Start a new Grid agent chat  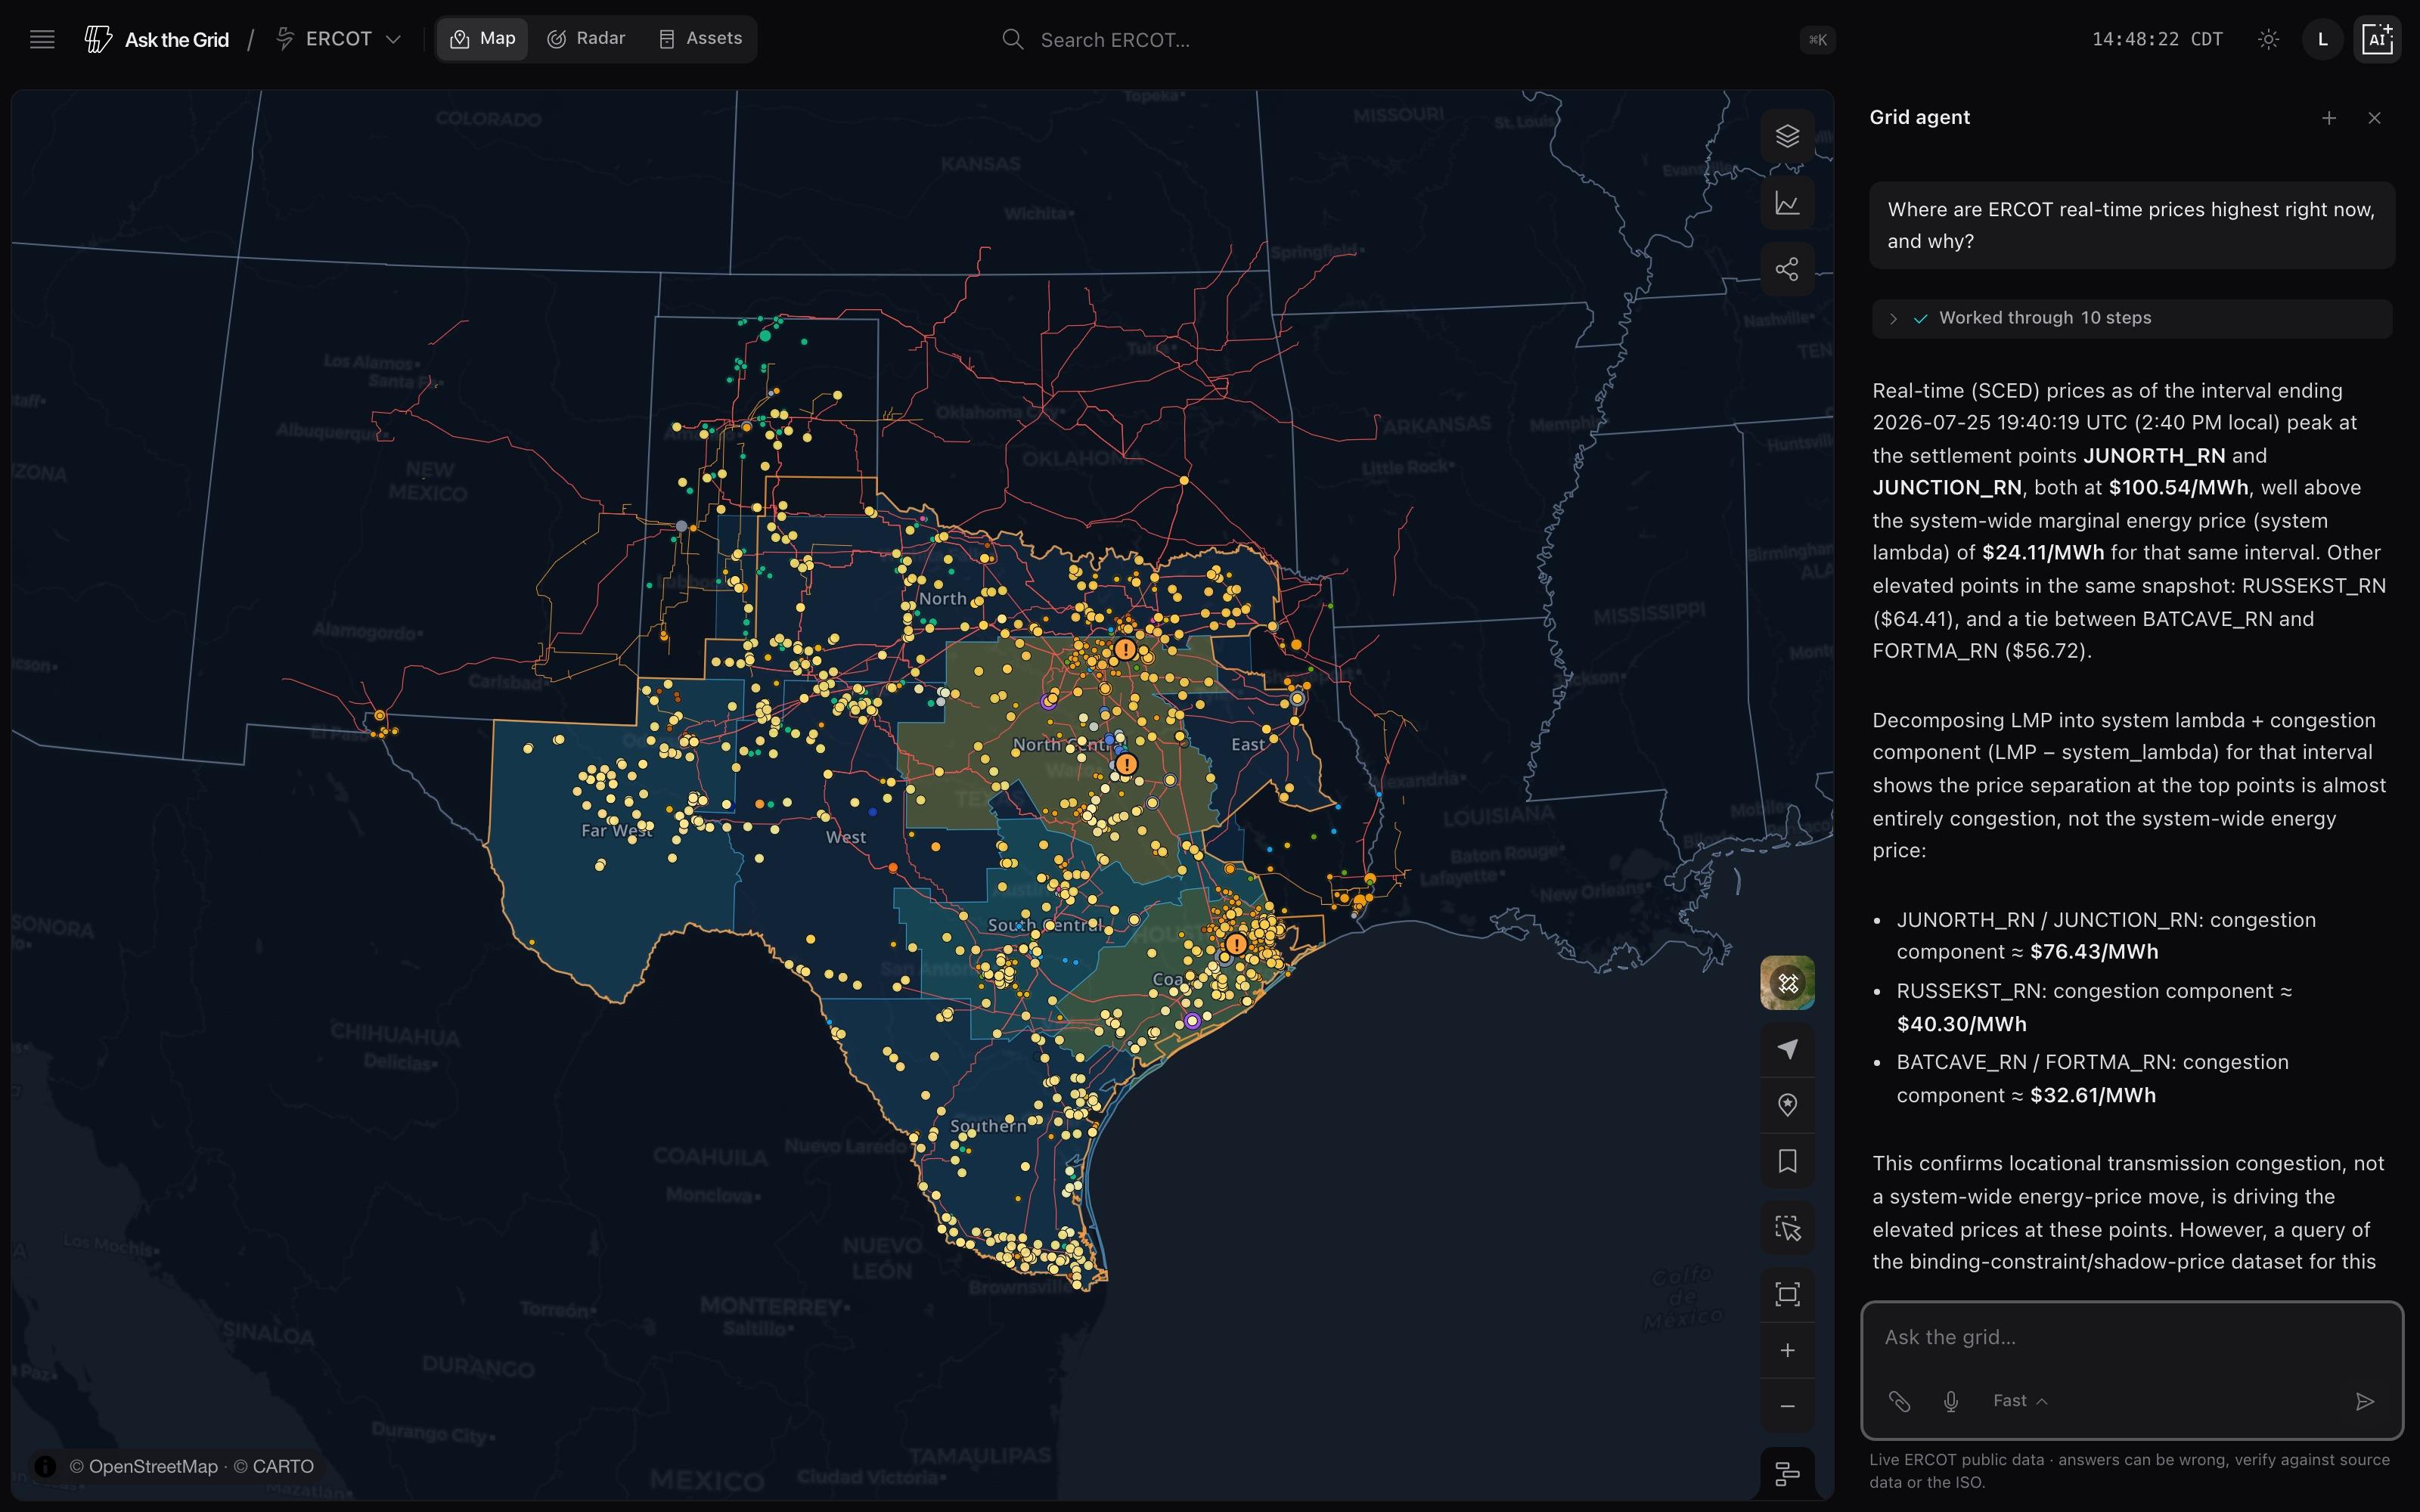point(2329,118)
